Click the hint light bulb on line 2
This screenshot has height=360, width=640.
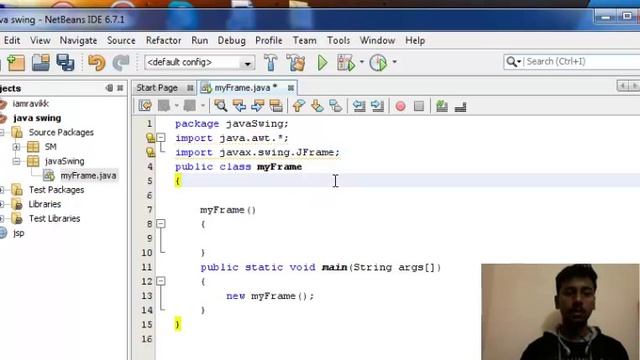pos(151,138)
